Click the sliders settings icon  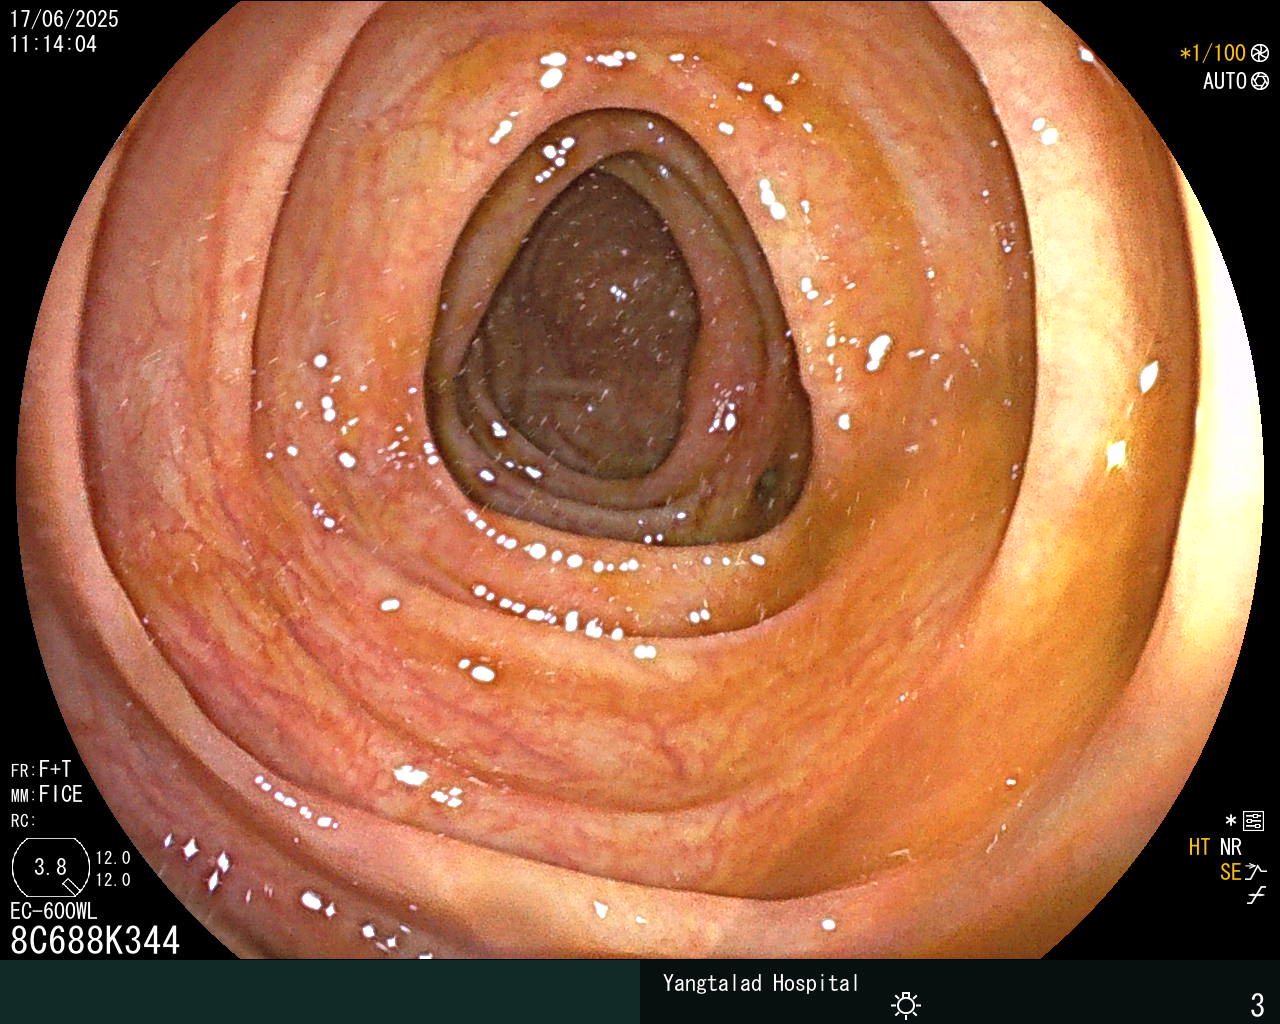coord(1253,821)
